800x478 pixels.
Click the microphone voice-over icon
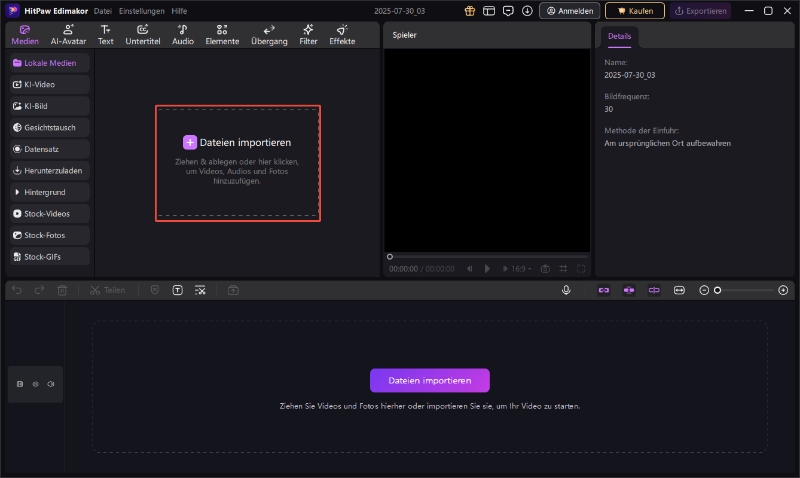(566, 290)
